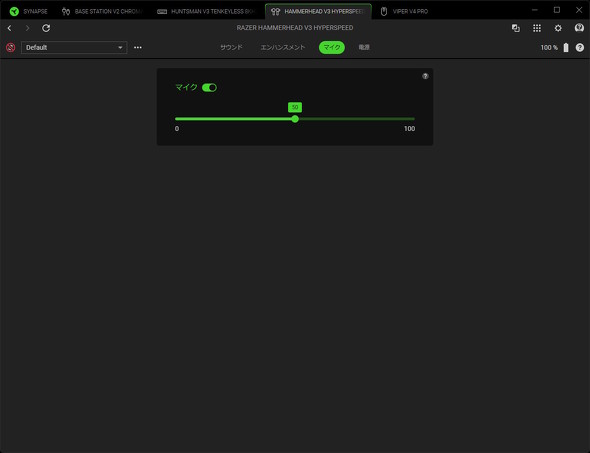Click the red profile indicator icon beside Default

[11, 47]
